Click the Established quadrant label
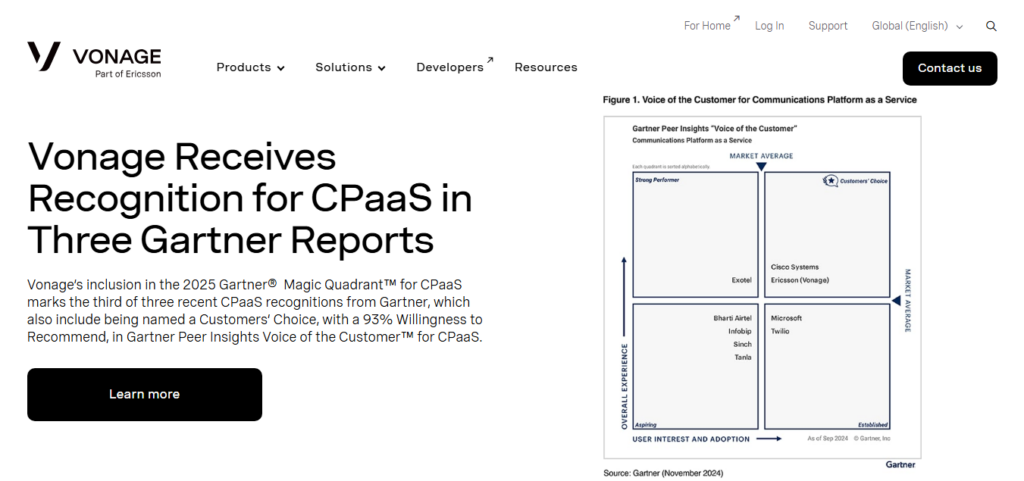Image resolution: width=1024 pixels, height=481 pixels. (x=873, y=425)
